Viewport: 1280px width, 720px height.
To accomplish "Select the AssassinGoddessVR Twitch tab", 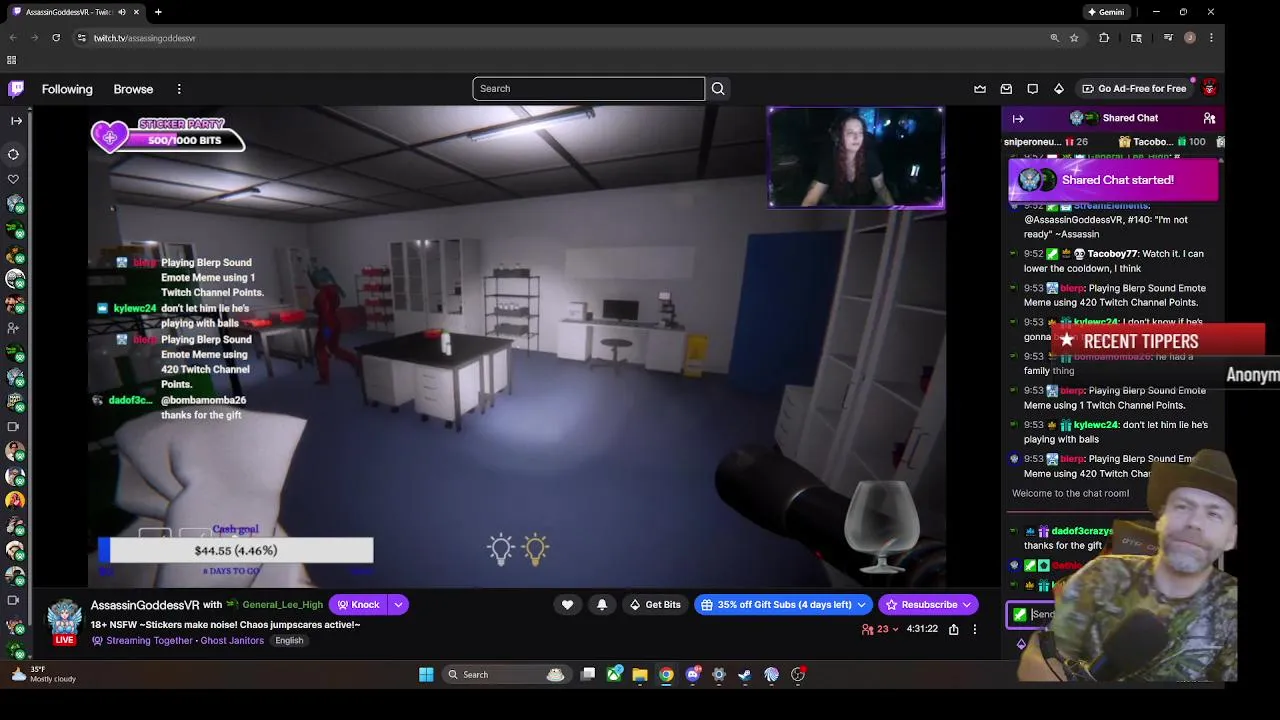I will 75,12.
